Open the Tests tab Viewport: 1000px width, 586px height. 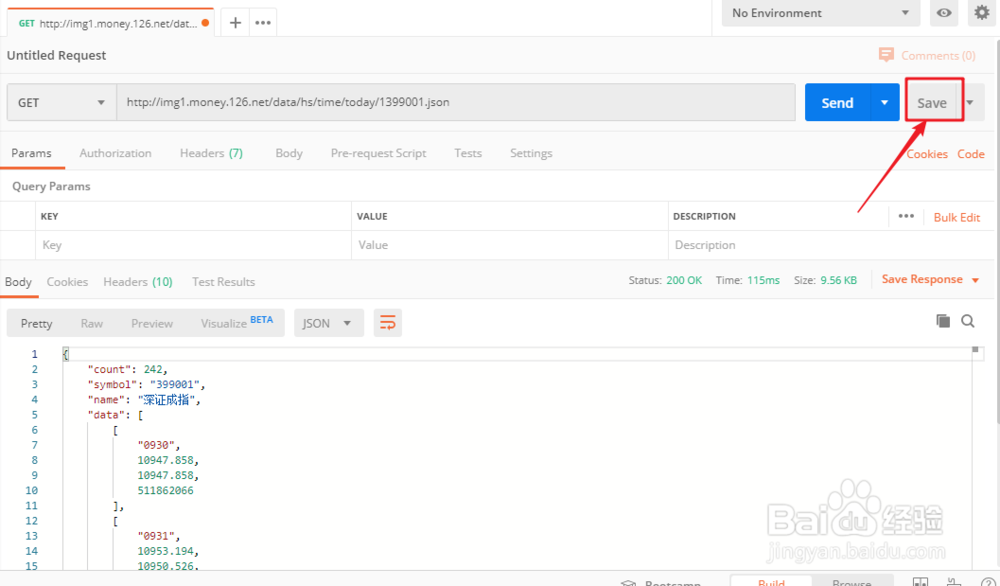click(x=468, y=153)
